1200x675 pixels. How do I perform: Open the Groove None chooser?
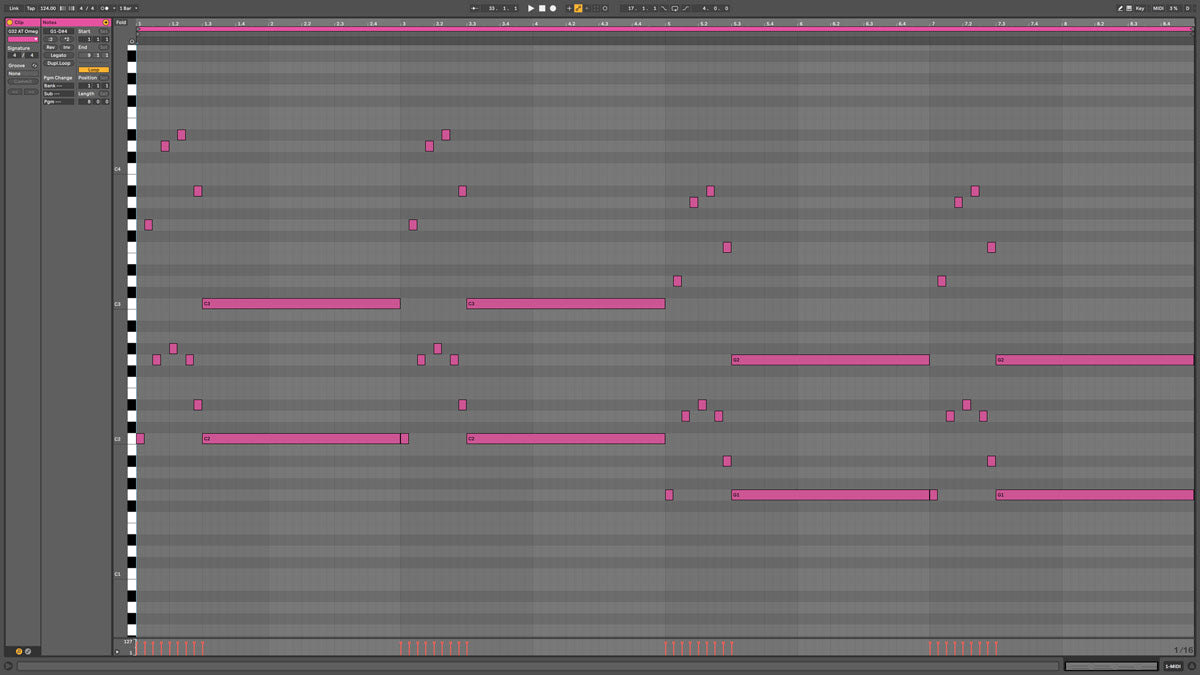point(22,73)
